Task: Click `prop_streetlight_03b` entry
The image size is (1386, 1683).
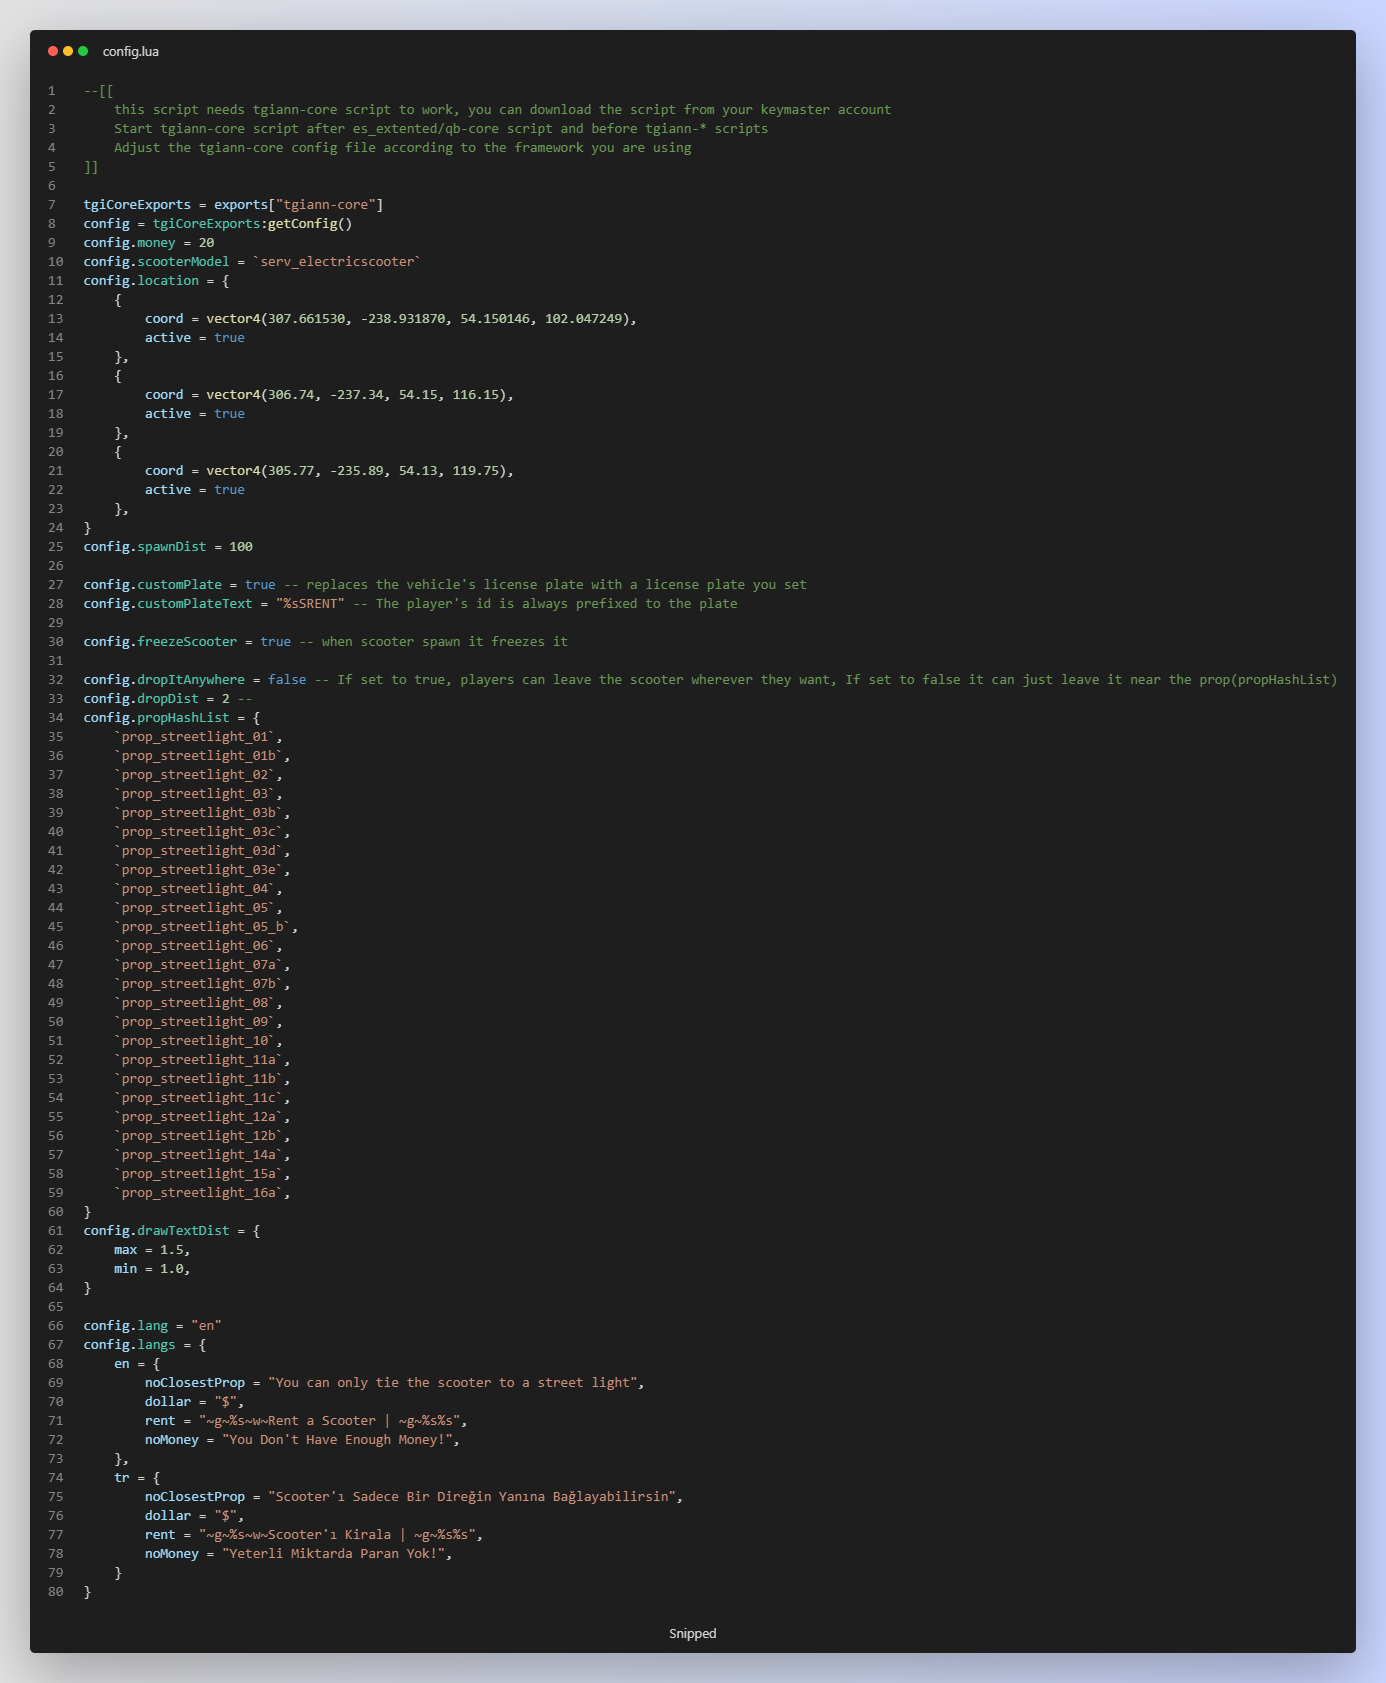Action: coord(202,813)
